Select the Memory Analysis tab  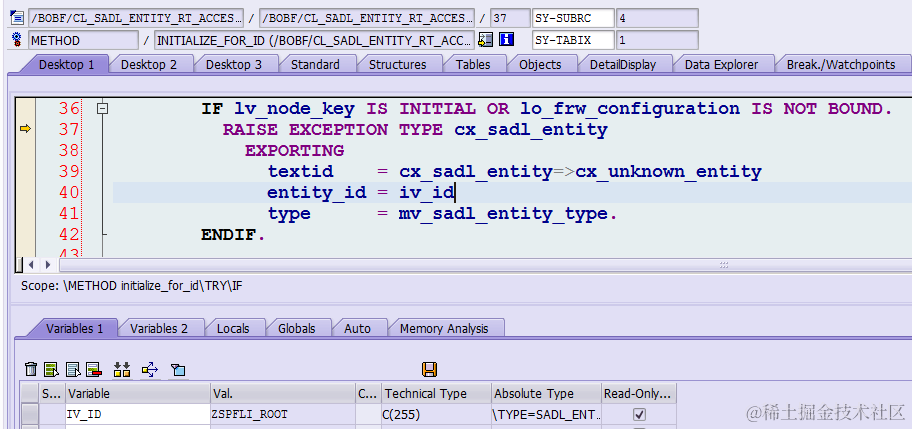coord(444,328)
